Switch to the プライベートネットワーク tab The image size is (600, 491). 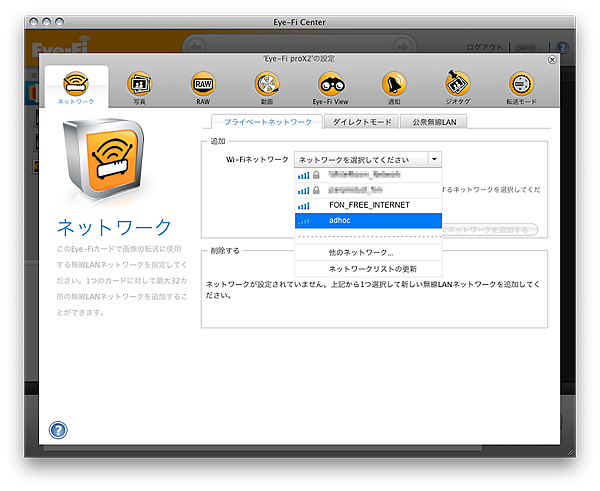click(x=267, y=122)
